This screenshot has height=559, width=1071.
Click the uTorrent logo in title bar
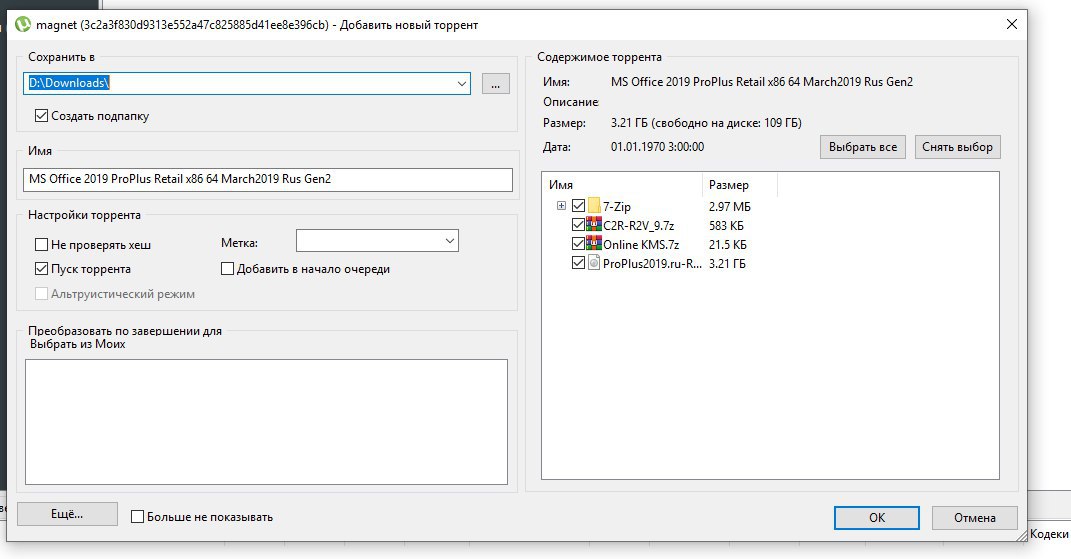click(23, 25)
